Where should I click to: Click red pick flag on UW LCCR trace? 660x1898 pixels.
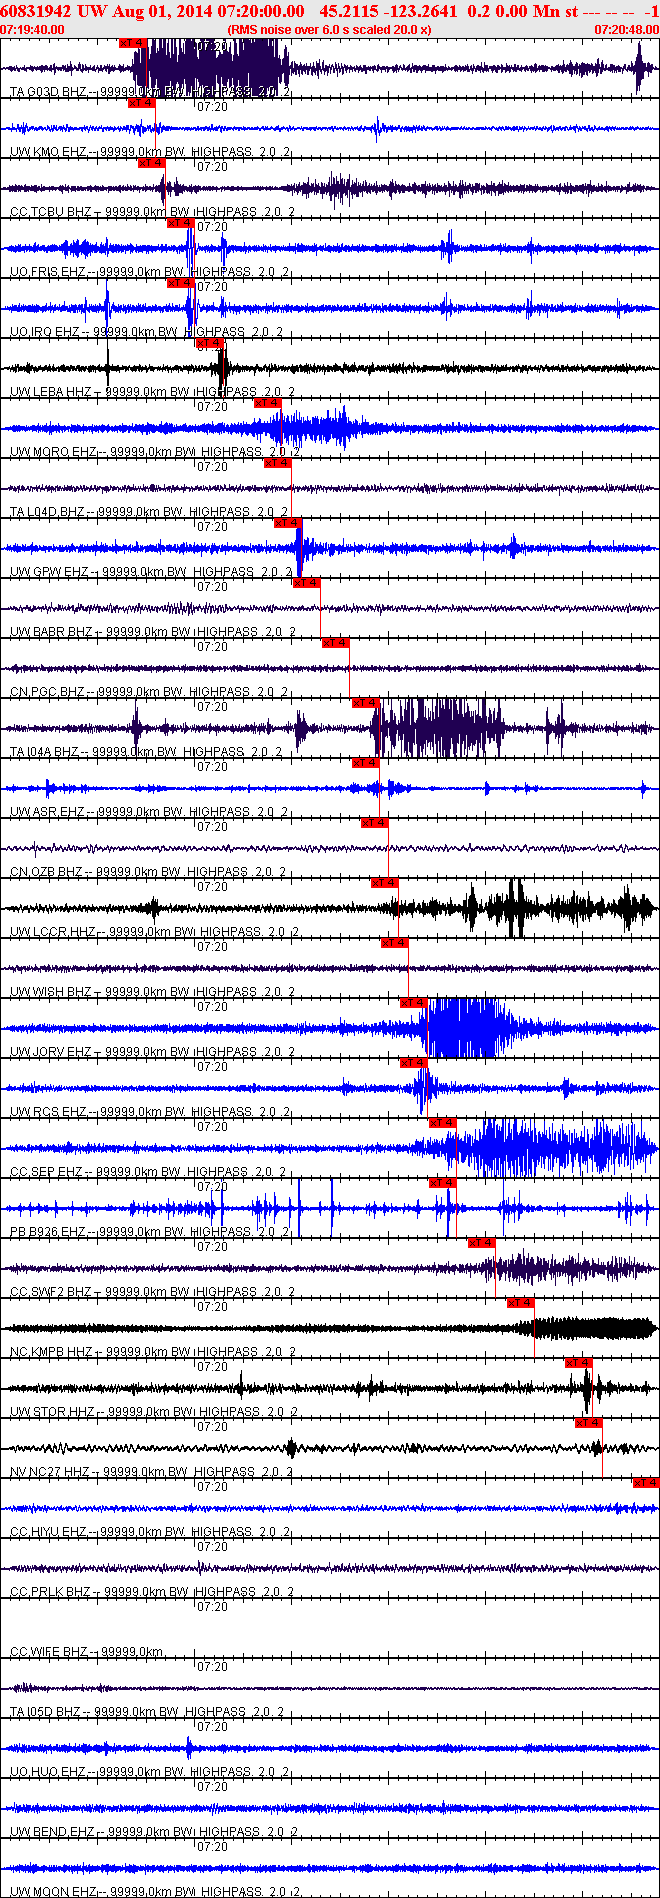385,883
